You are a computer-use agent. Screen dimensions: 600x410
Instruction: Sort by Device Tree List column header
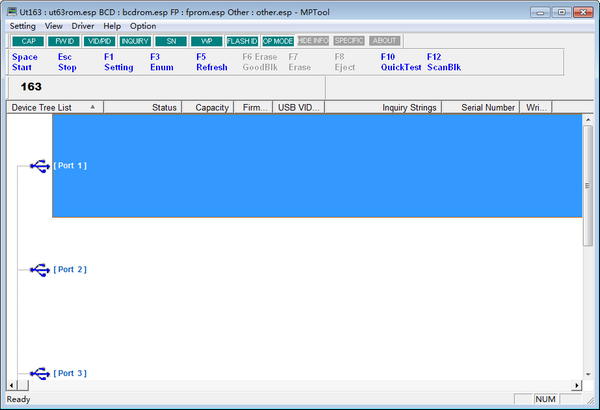[52, 107]
